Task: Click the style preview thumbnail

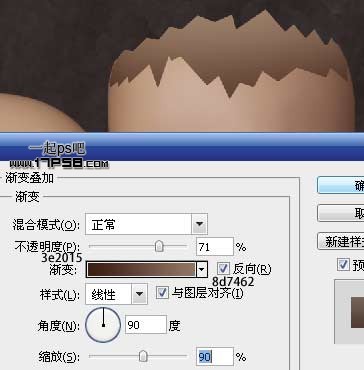Action: click(357, 312)
